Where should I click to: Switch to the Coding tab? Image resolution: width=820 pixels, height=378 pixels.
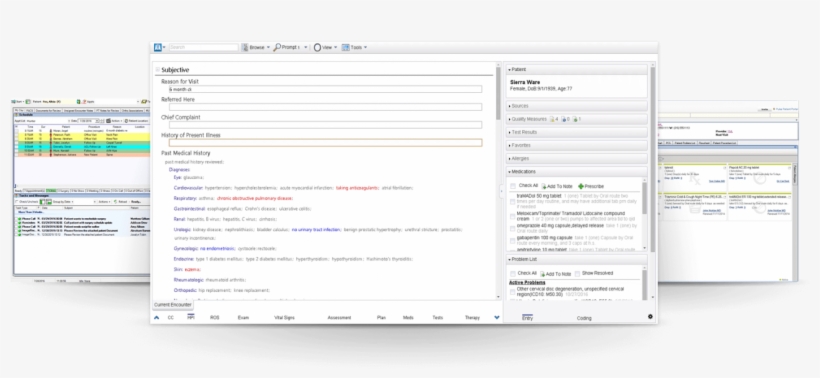point(584,318)
